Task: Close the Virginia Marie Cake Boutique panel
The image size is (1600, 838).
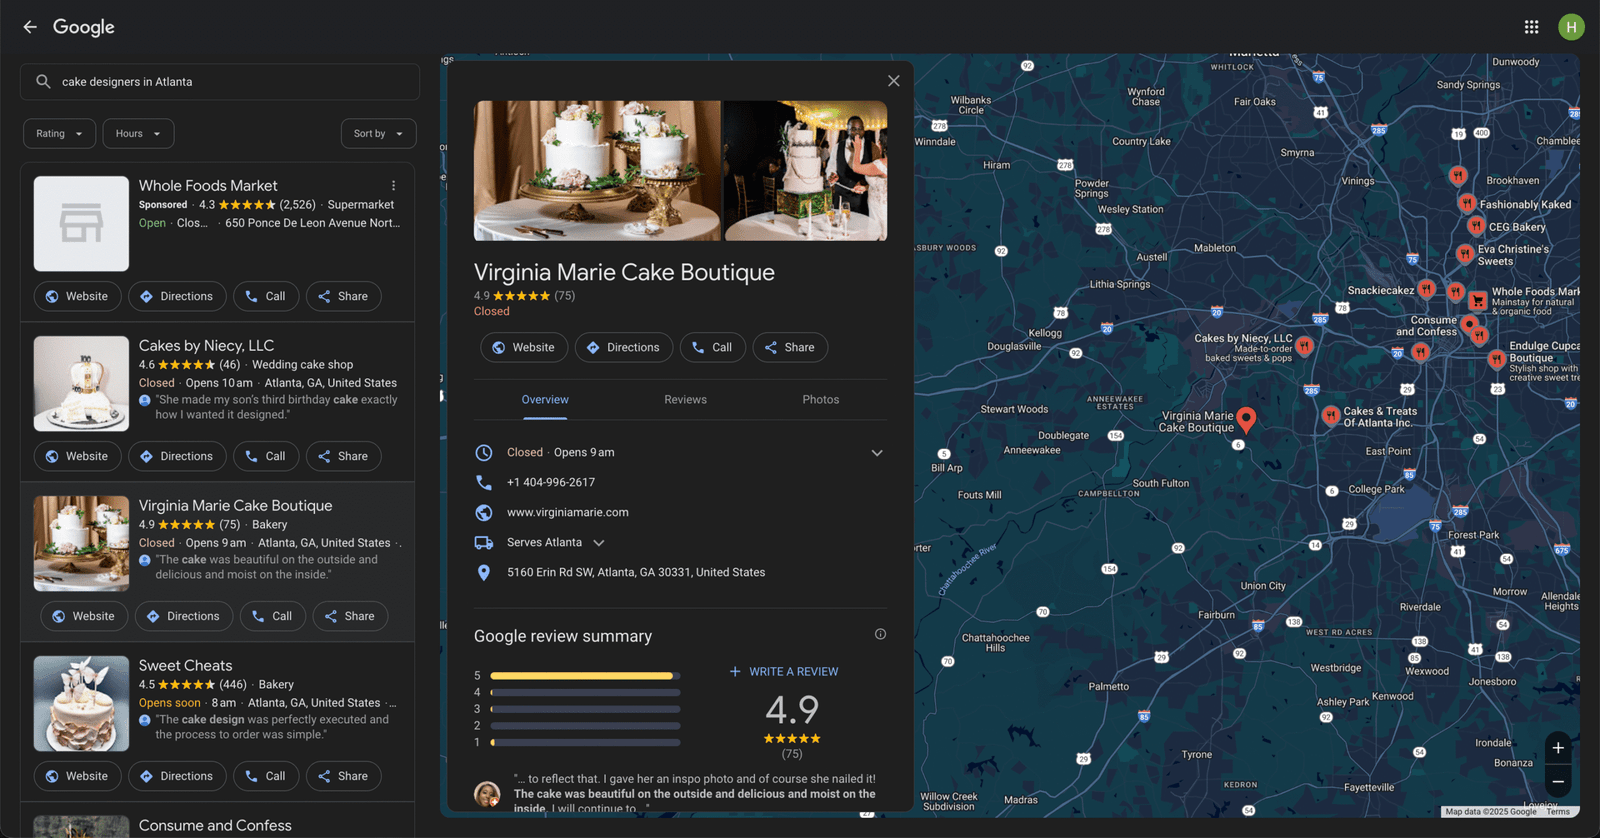Action: click(894, 81)
